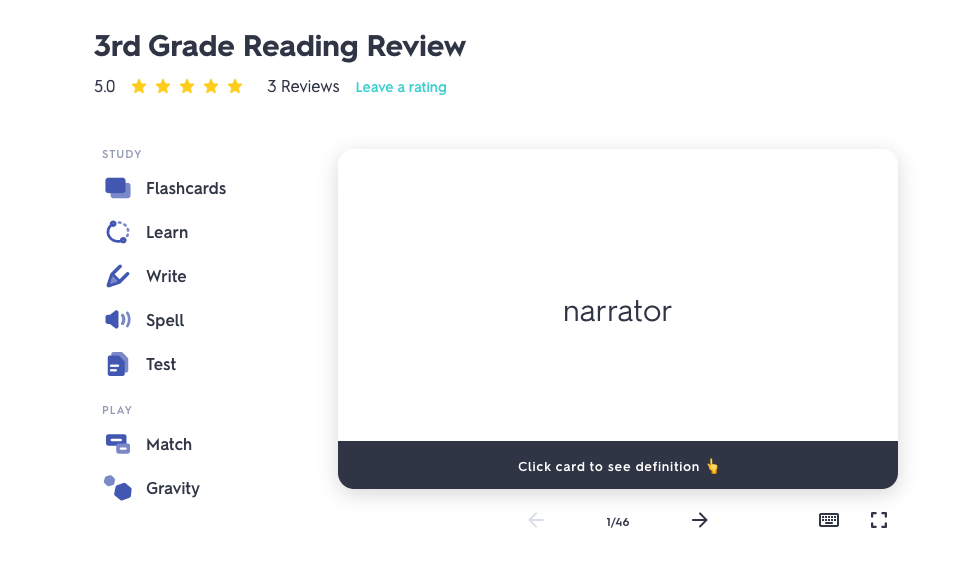Image resolution: width=966 pixels, height=578 pixels.
Task: Launch the Gravity game icon
Action: click(x=118, y=488)
